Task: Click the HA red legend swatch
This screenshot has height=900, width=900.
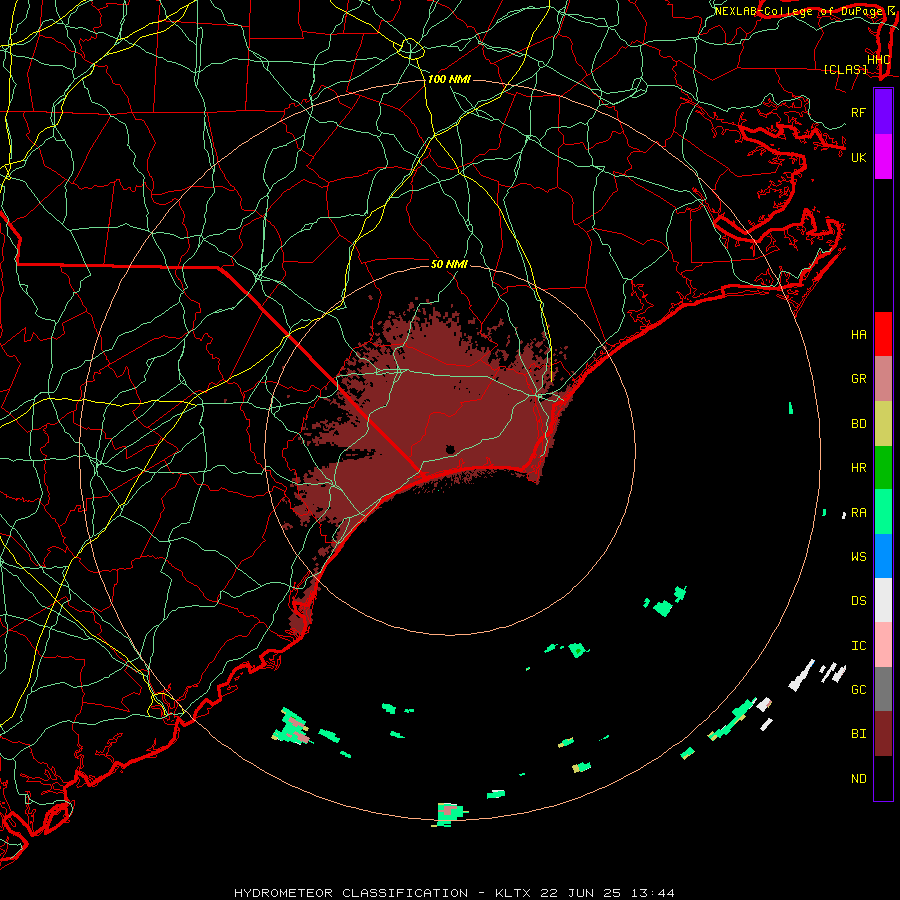Action: (883, 334)
